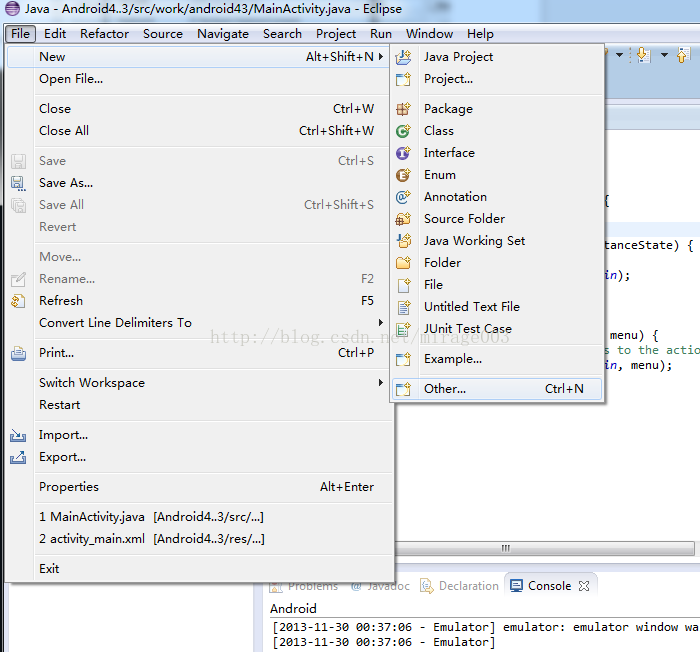Click the Example... icon
The image size is (700, 652).
(403, 359)
